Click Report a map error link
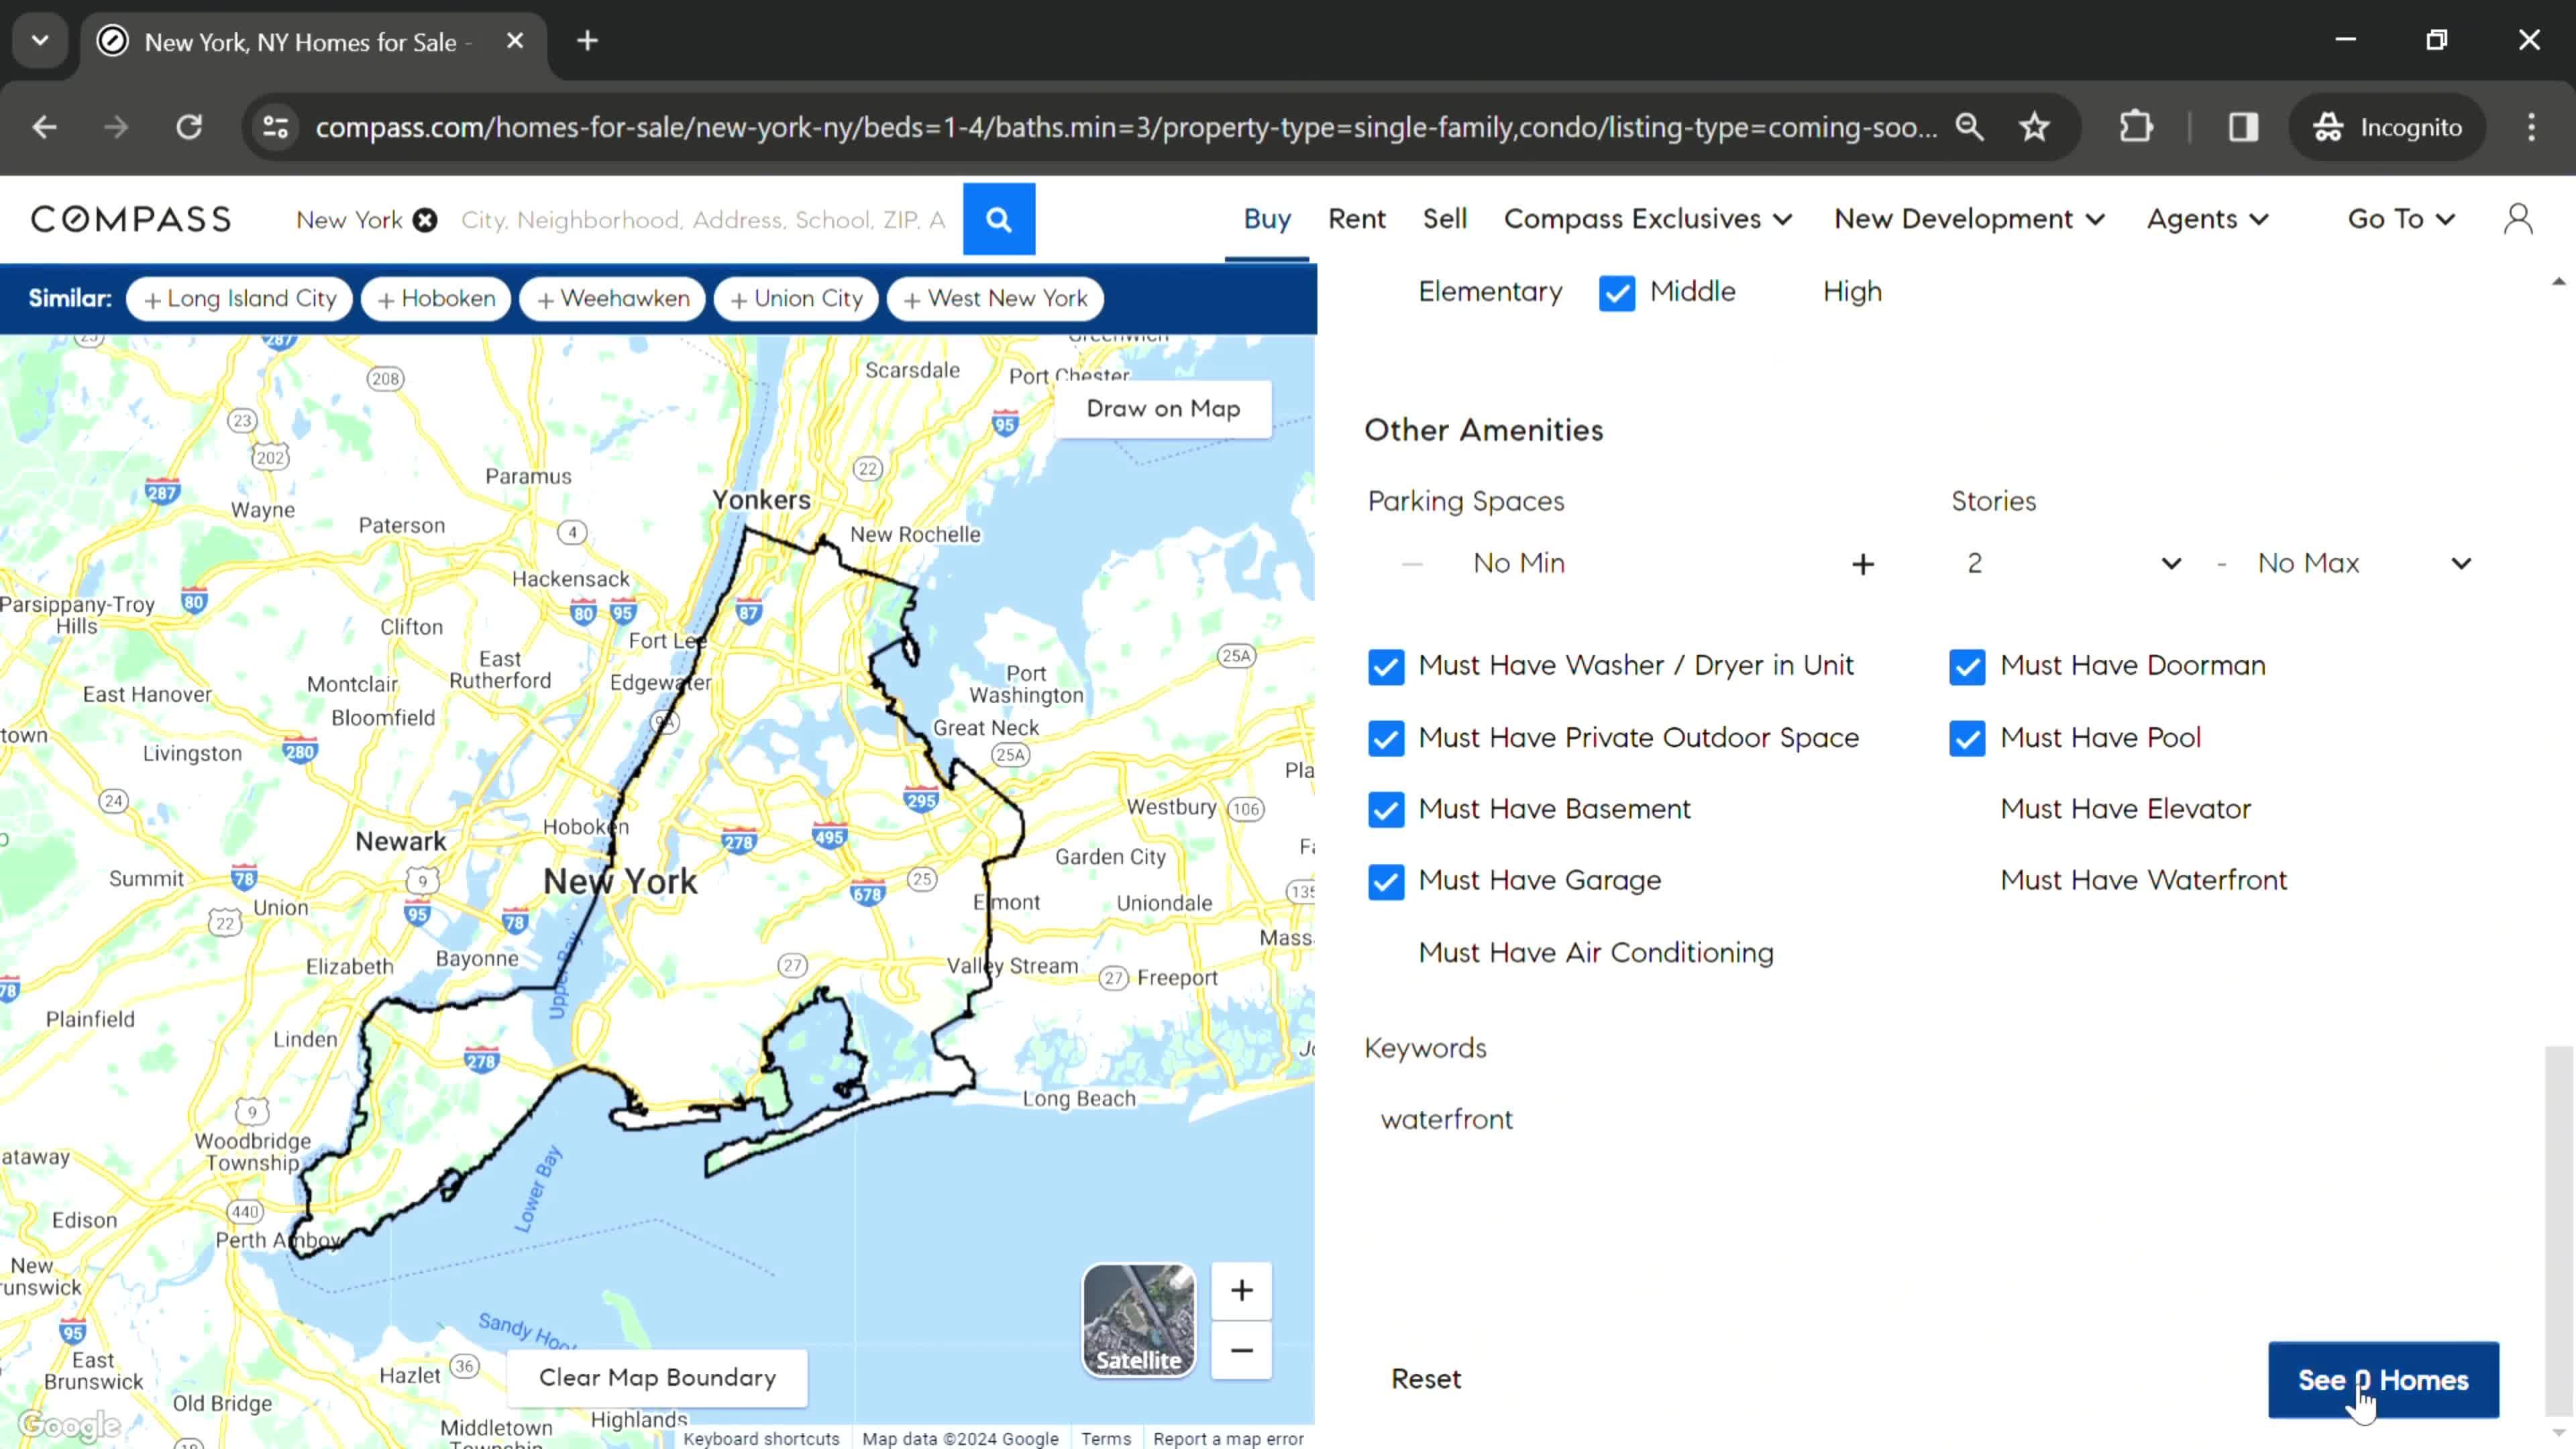The width and height of the screenshot is (2576, 1449). [x=1228, y=1439]
